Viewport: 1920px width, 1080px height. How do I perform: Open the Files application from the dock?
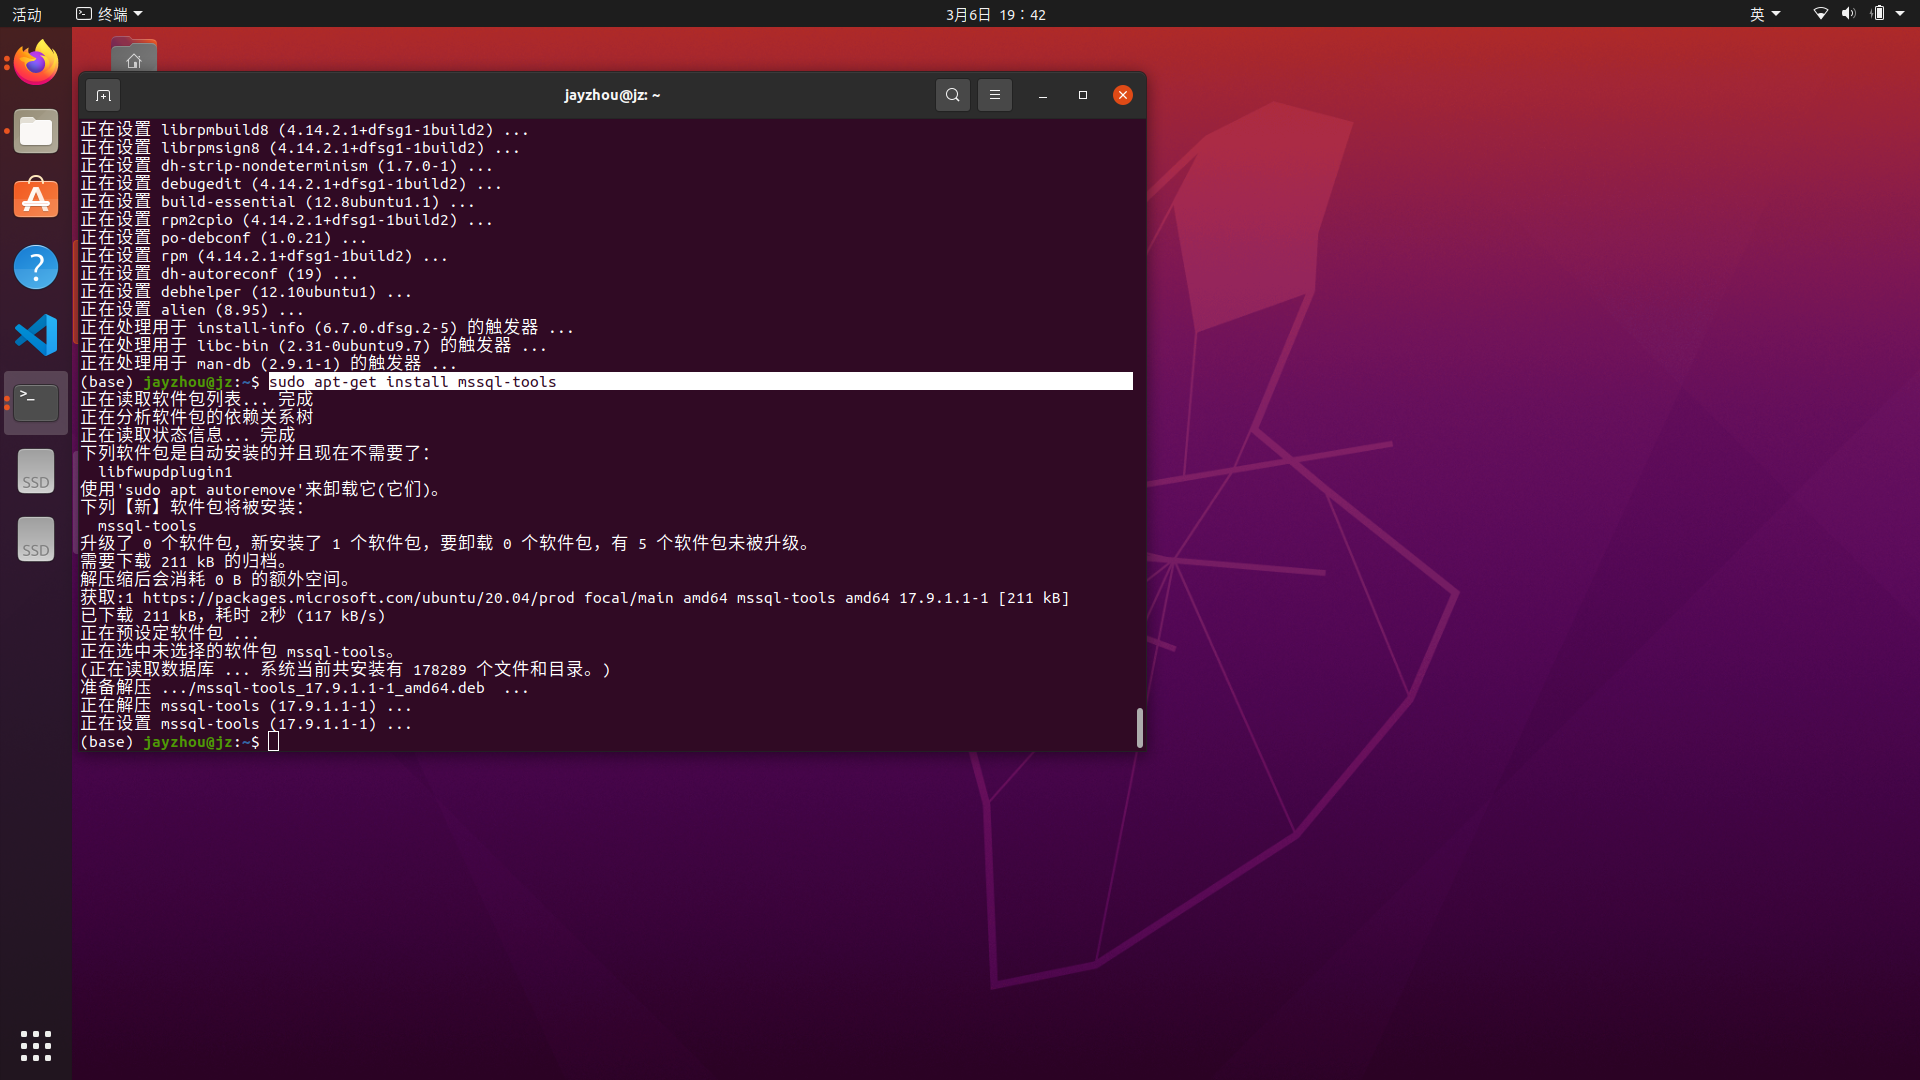pyautogui.click(x=35, y=131)
